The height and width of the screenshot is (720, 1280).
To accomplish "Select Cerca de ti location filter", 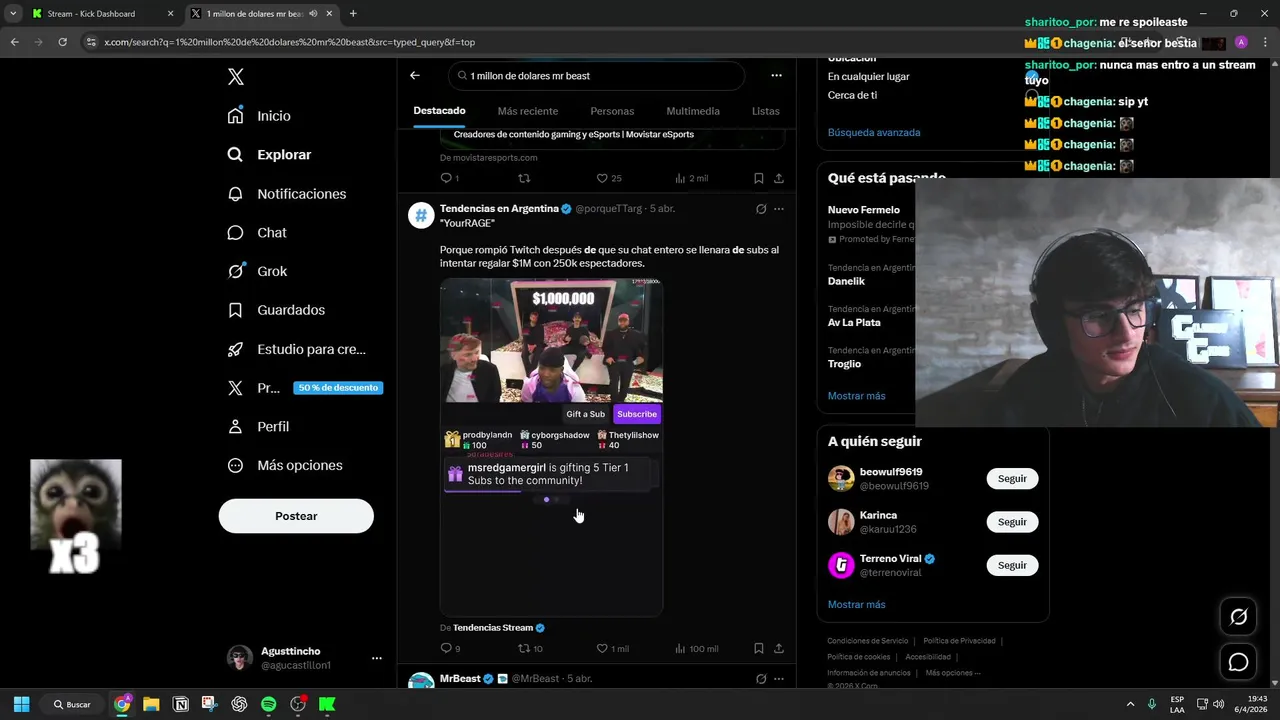I will tap(852, 95).
